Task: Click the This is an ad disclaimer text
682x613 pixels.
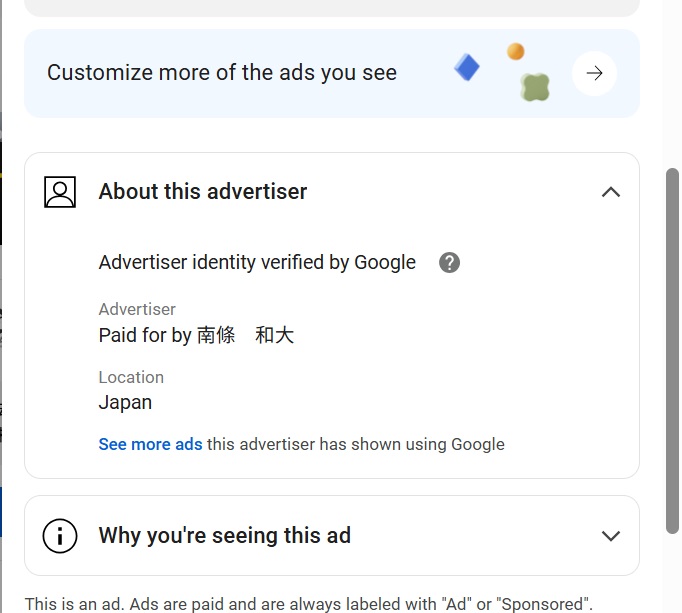Action: [x=309, y=604]
